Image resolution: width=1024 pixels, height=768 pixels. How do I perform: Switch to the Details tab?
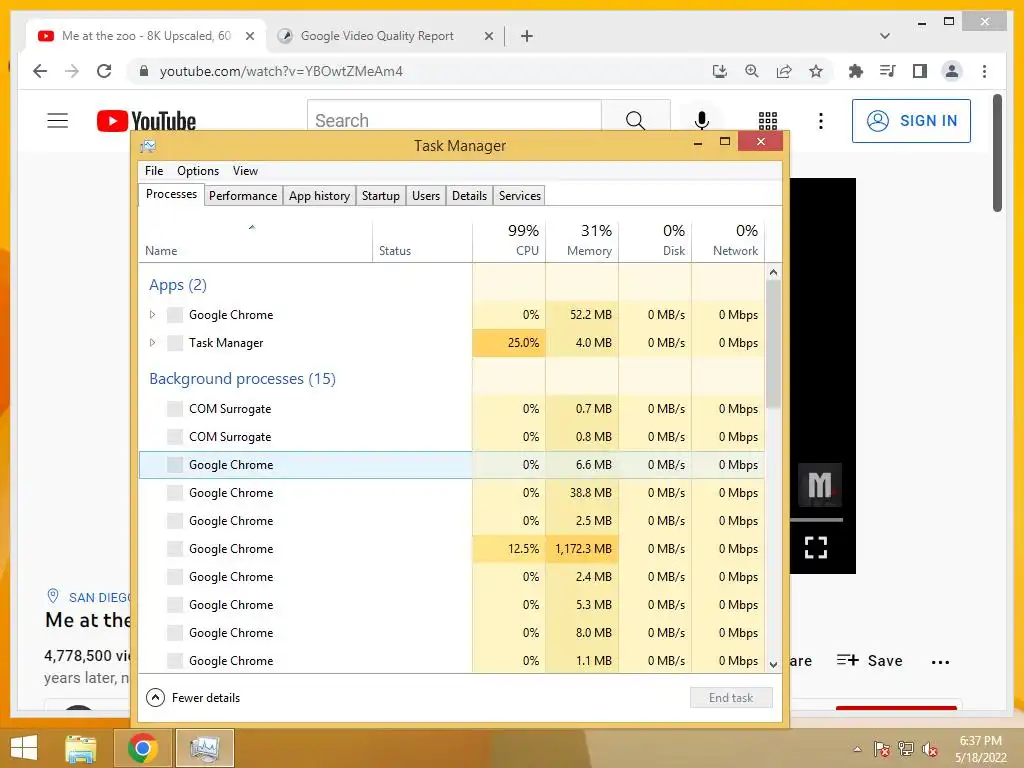pos(470,196)
